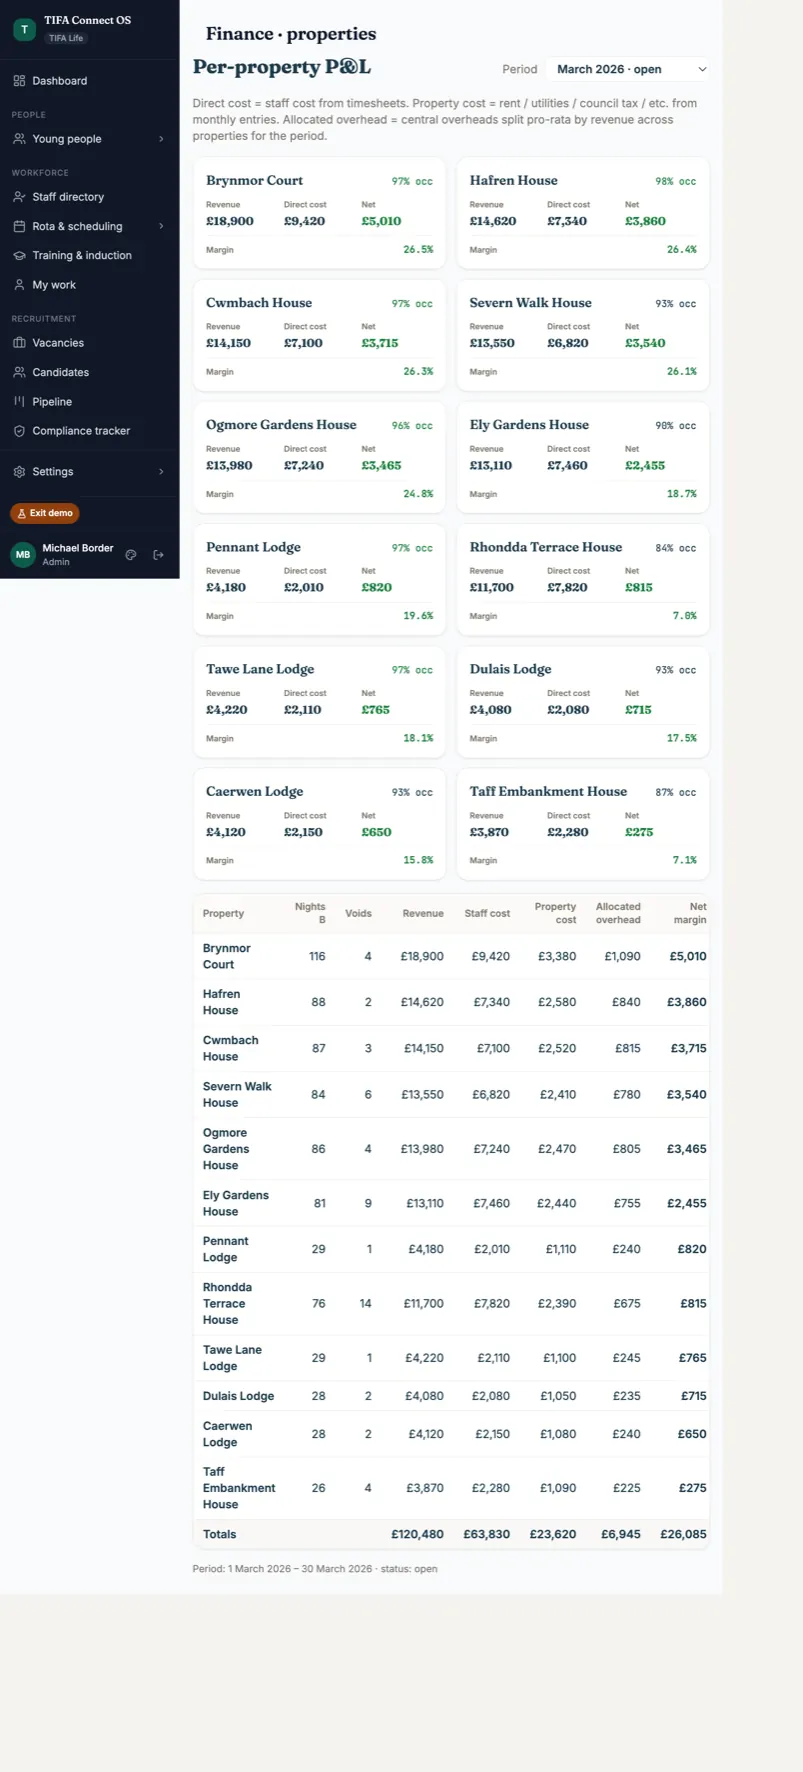Screen dimensions: 803x1772
Task: Click the Voids column header
Action: tap(358, 913)
